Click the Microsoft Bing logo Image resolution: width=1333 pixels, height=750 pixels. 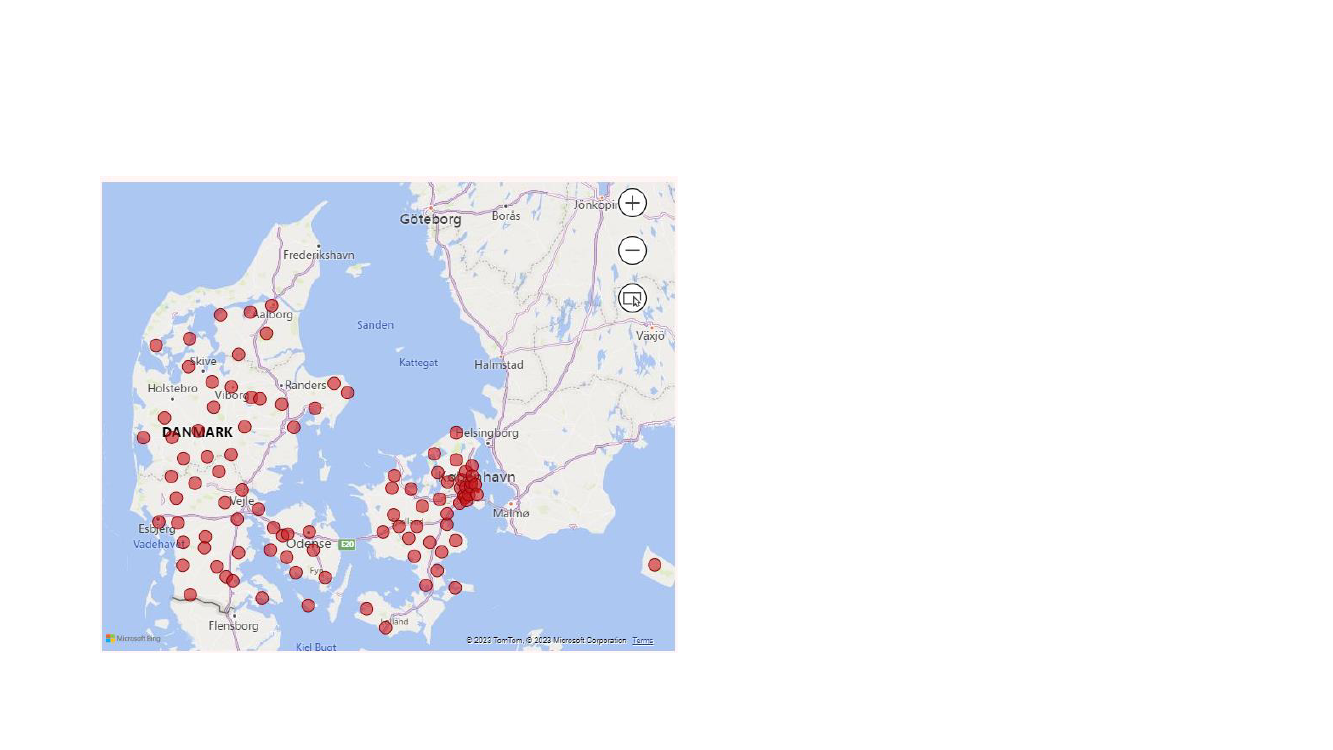click(133, 638)
